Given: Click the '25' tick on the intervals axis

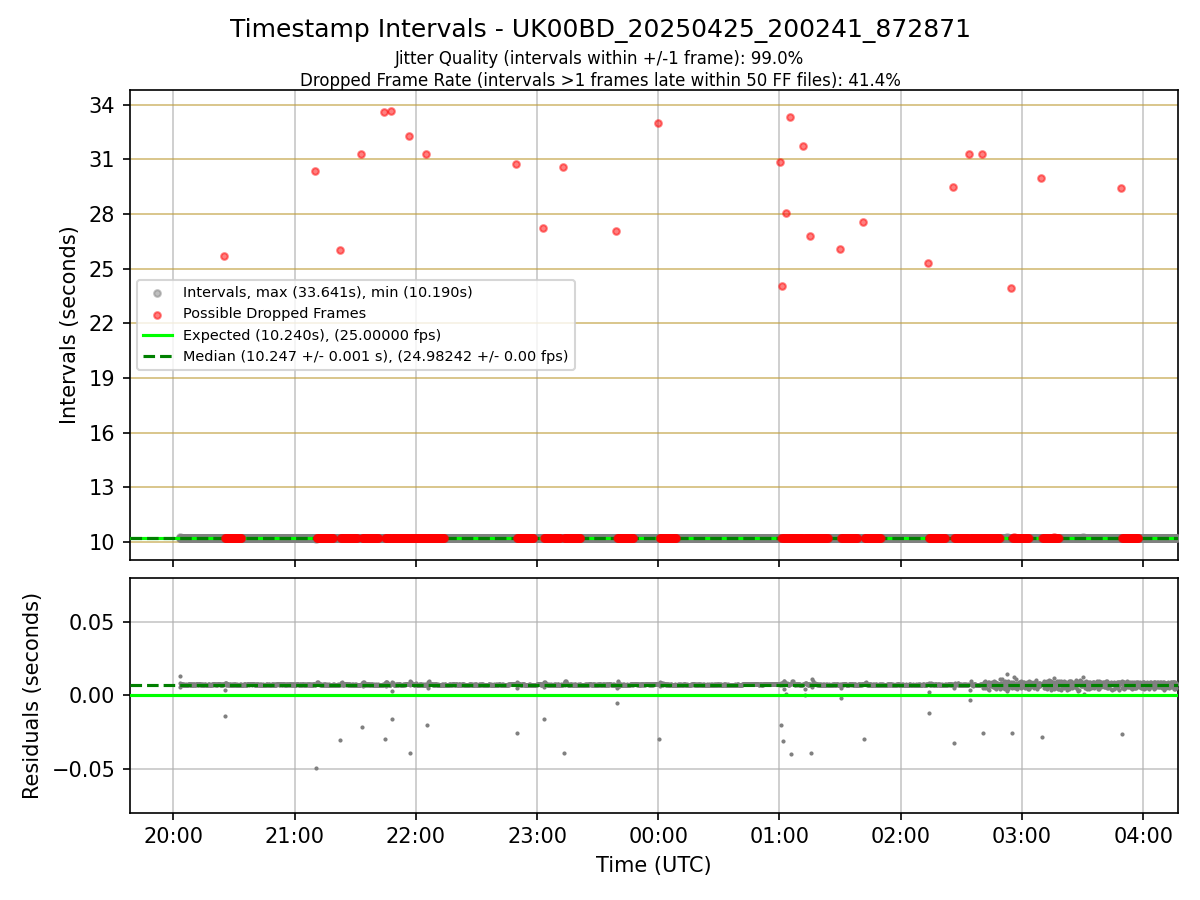Looking at the screenshot, I should click(x=103, y=269).
